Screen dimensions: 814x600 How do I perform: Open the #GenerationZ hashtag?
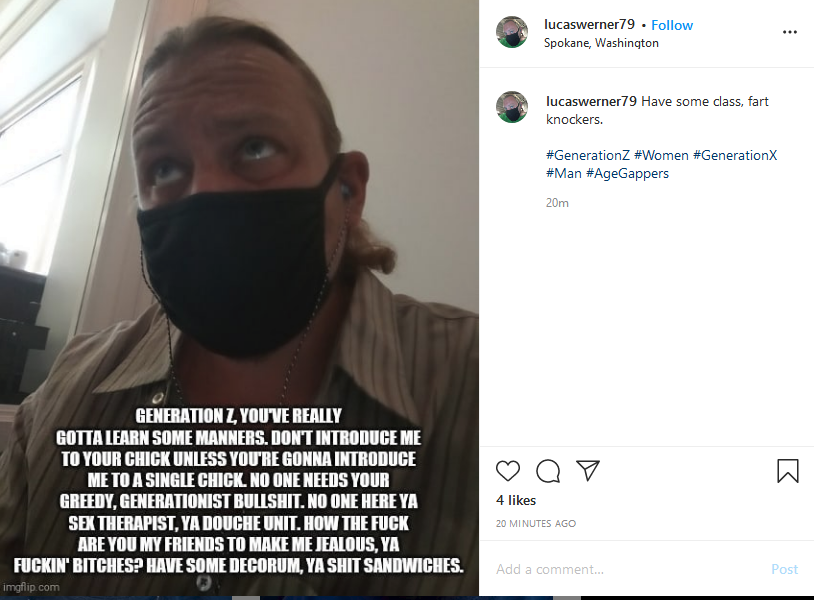pos(588,155)
